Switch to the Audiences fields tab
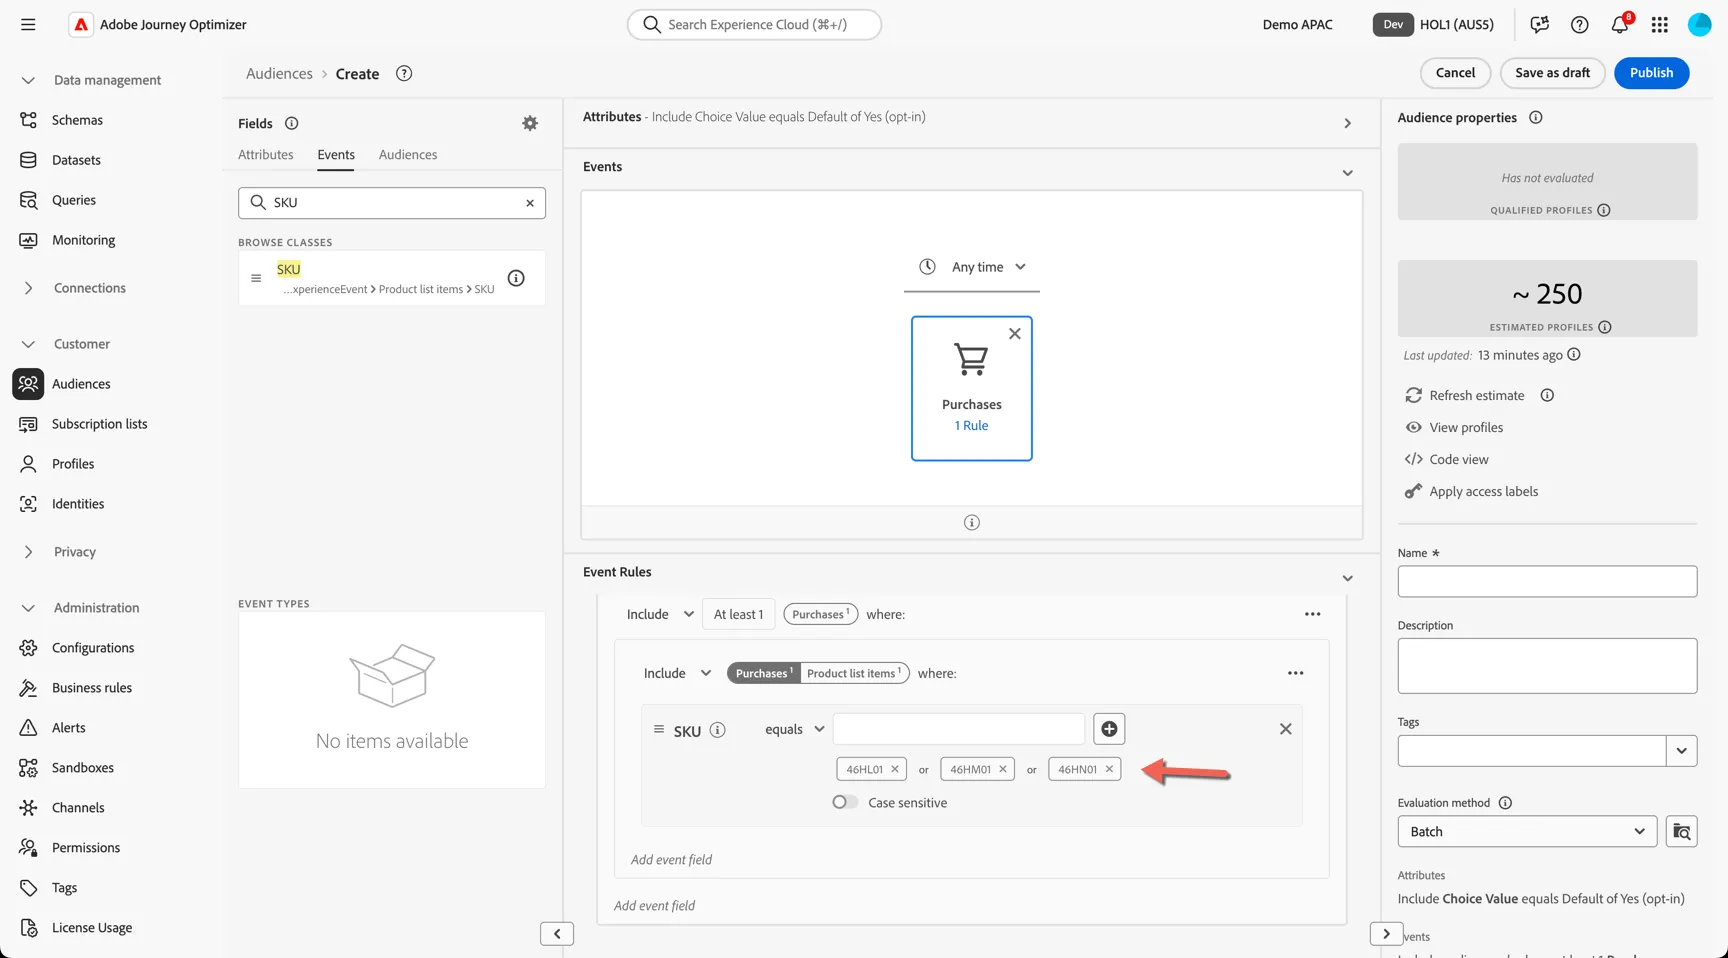 pyautogui.click(x=408, y=155)
